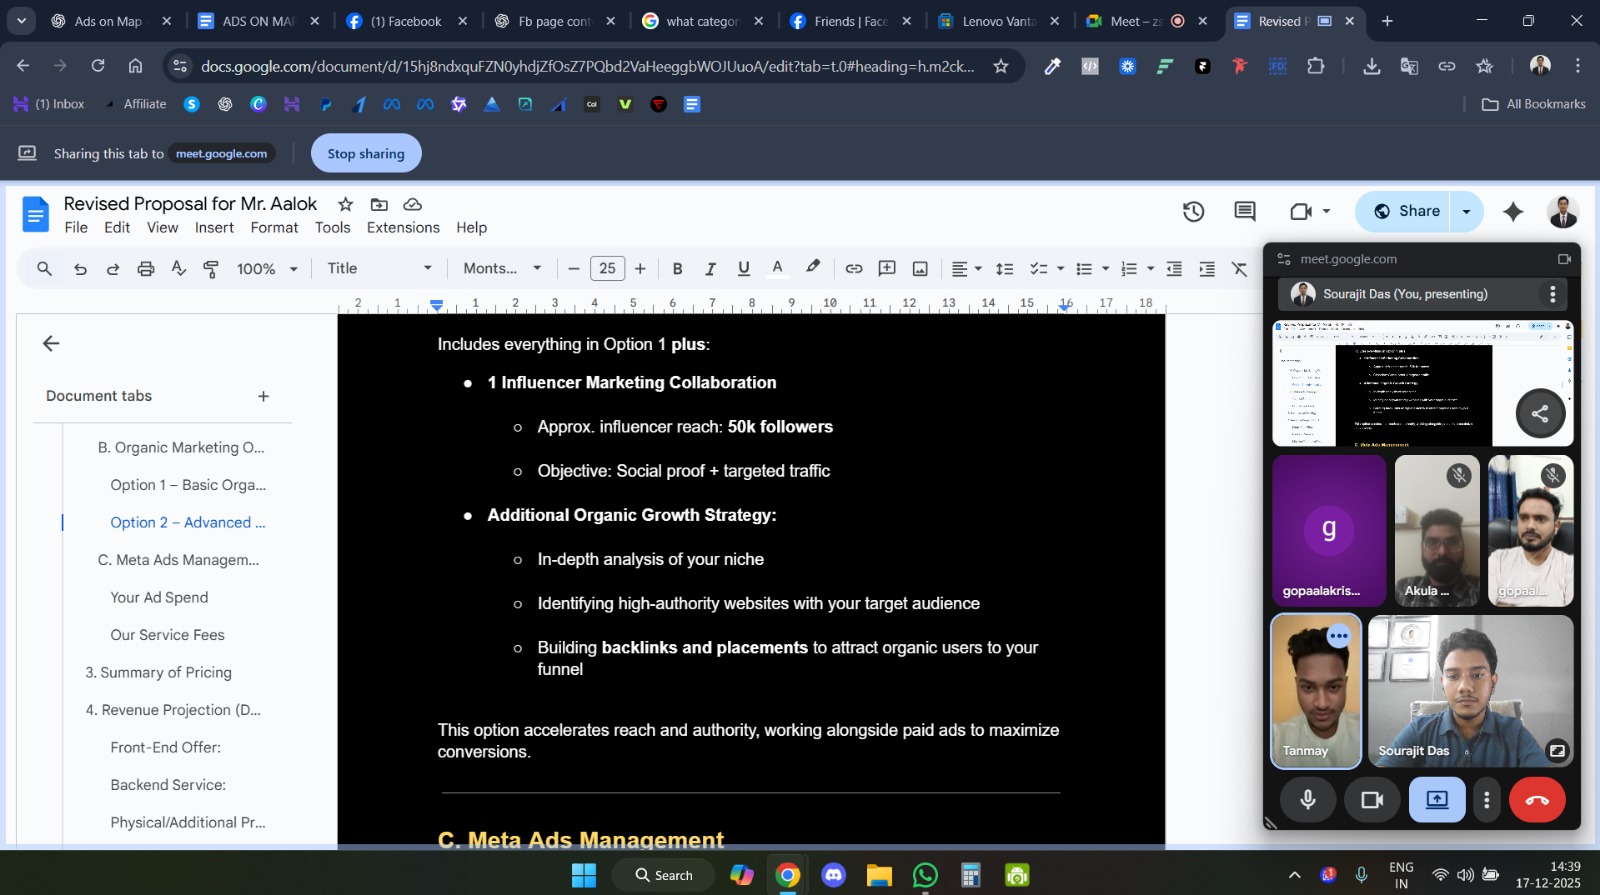Open the Share options dropdown arrow

(1466, 211)
